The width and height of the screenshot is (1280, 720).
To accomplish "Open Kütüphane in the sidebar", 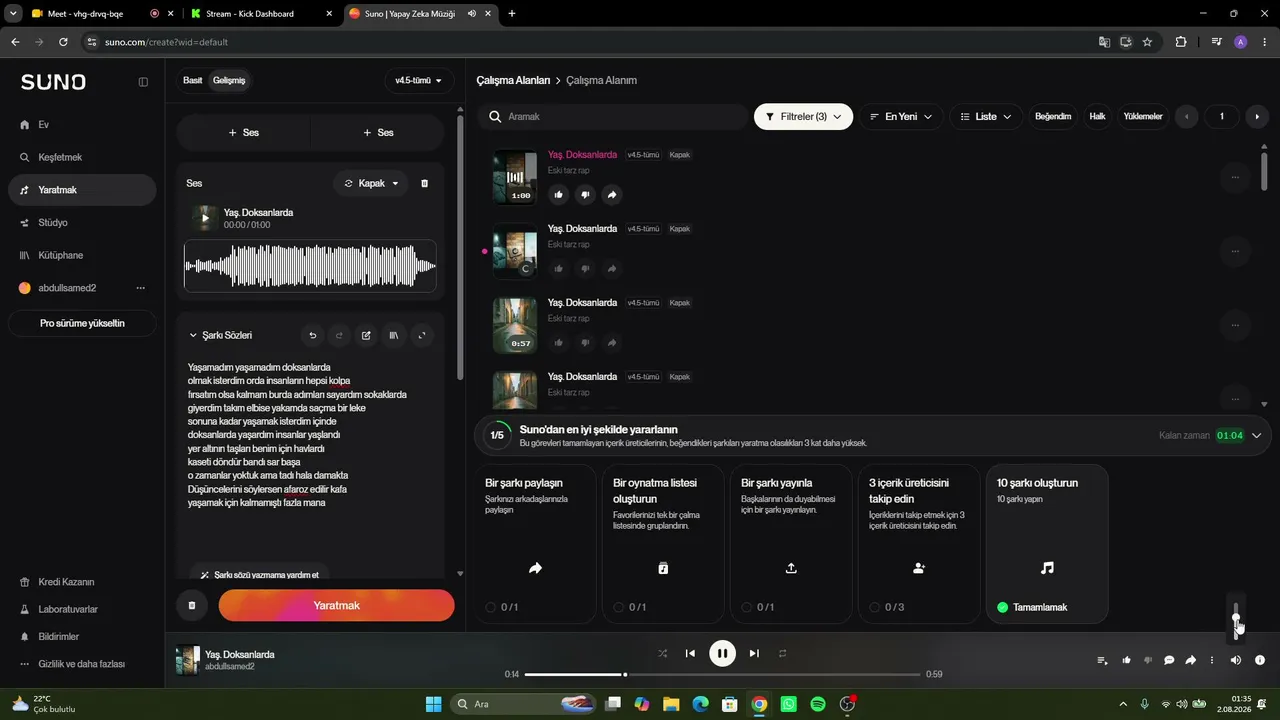I will coord(82,255).
